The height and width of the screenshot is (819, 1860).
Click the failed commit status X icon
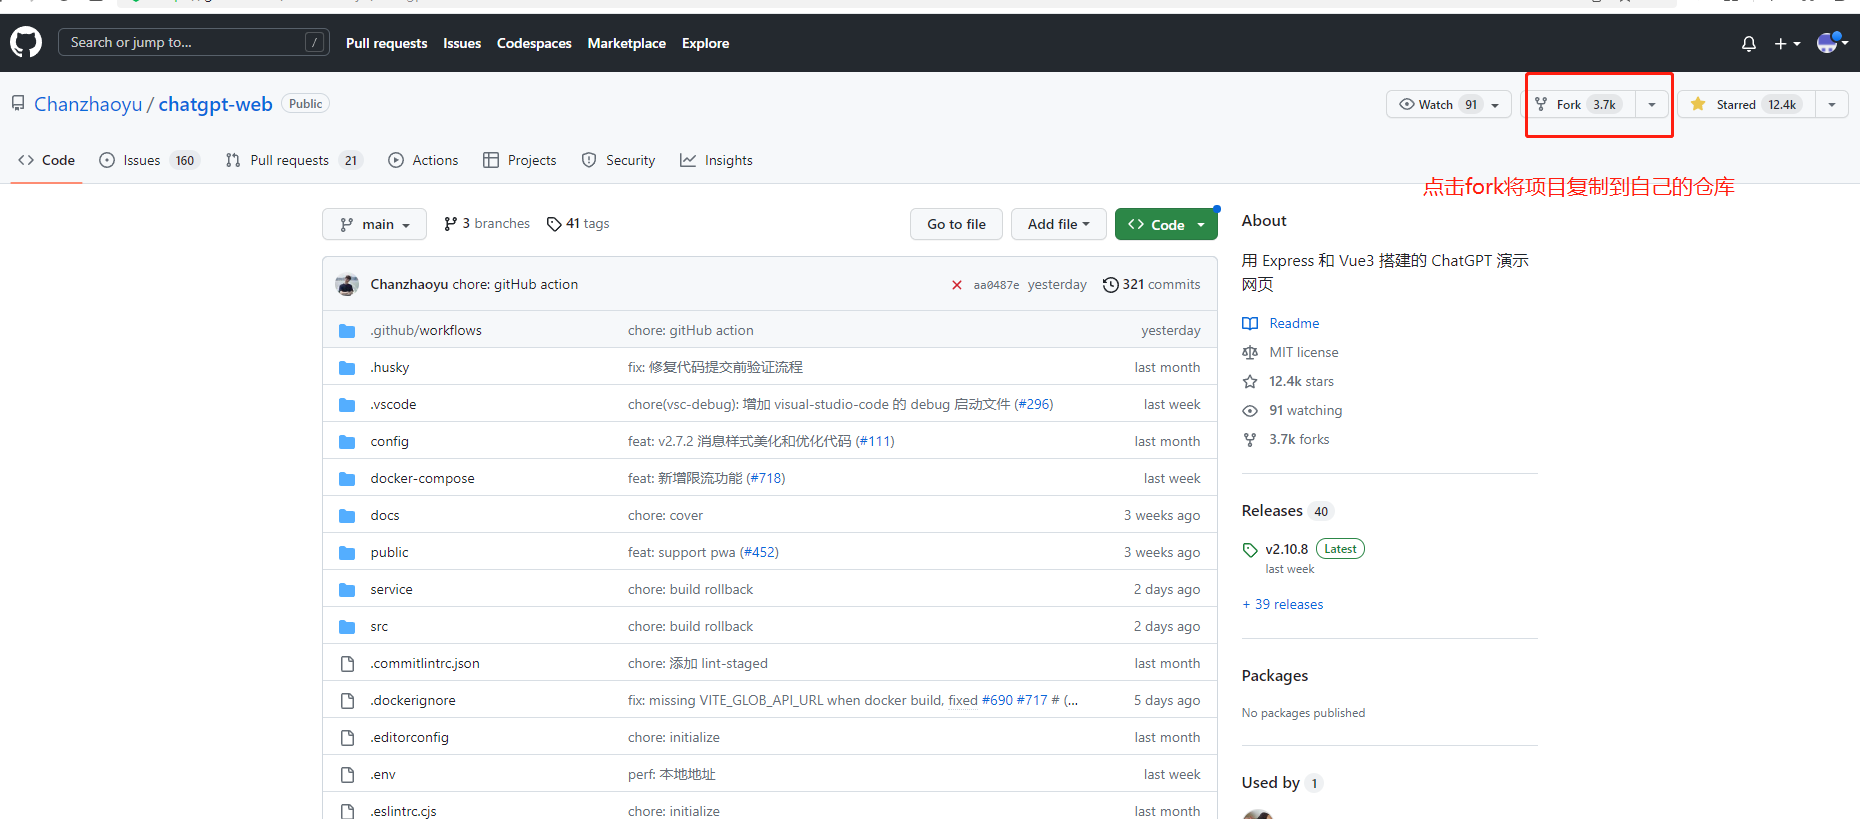pyautogui.click(x=956, y=285)
